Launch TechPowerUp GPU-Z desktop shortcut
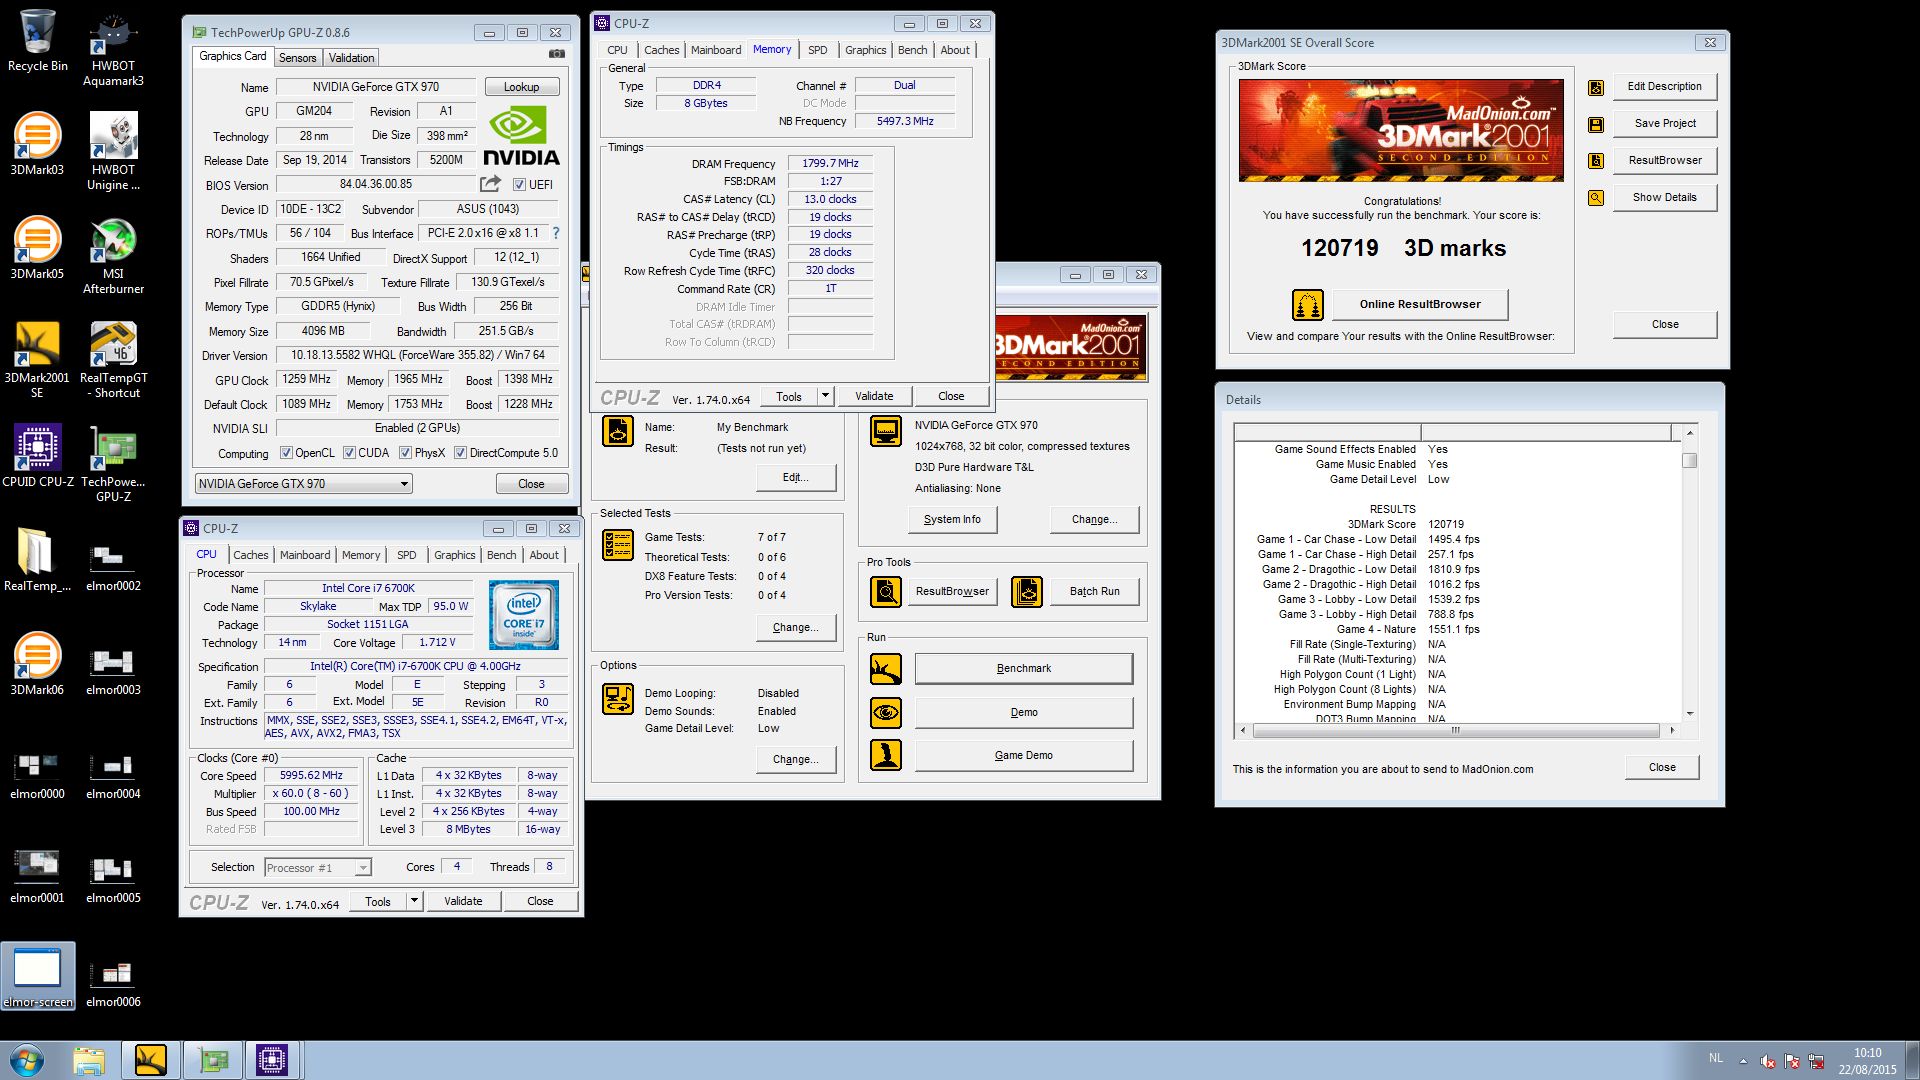This screenshot has width=1920, height=1080. (x=113, y=464)
